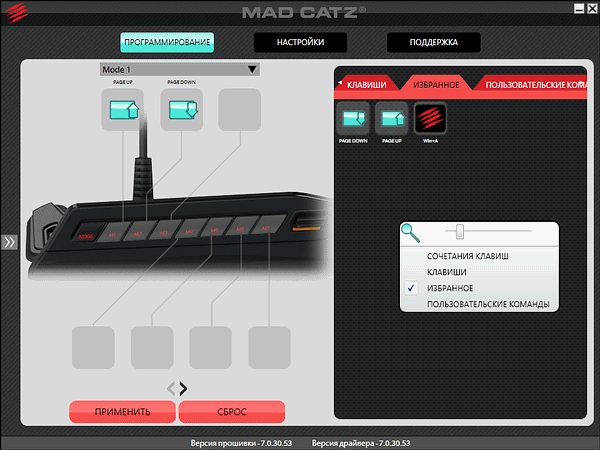Open the Mode 1 dropdown
The height and width of the screenshot is (450, 600).
coord(180,70)
